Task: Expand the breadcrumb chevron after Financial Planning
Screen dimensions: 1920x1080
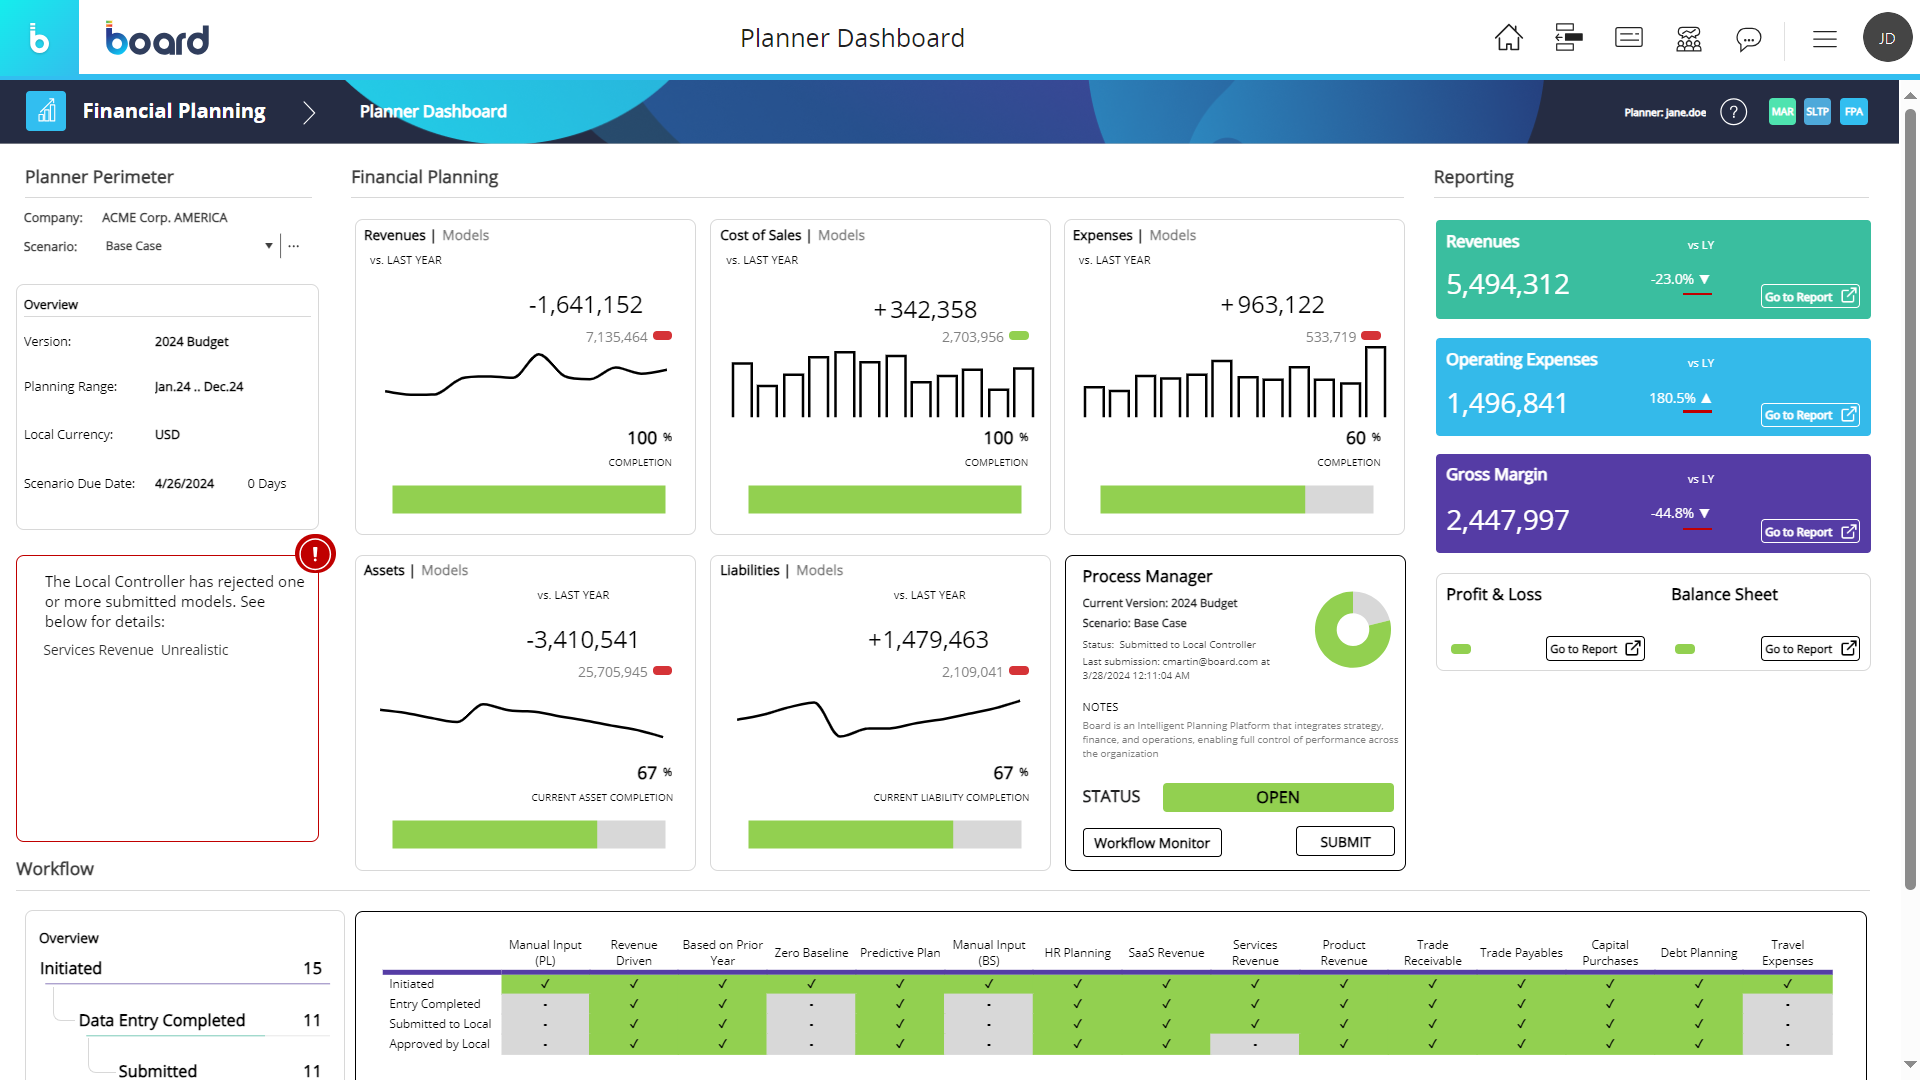Action: pyautogui.click(x=308, y=113)
